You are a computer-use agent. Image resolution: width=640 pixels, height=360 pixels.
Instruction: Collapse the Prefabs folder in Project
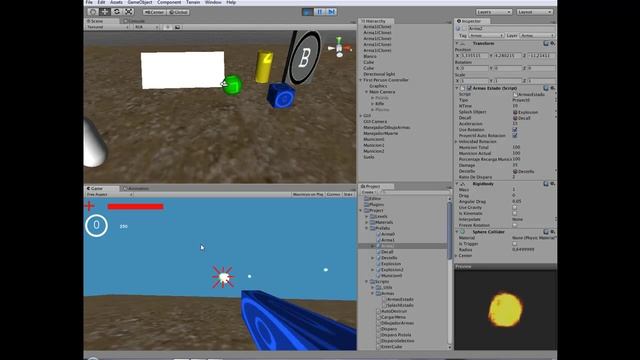367,228
